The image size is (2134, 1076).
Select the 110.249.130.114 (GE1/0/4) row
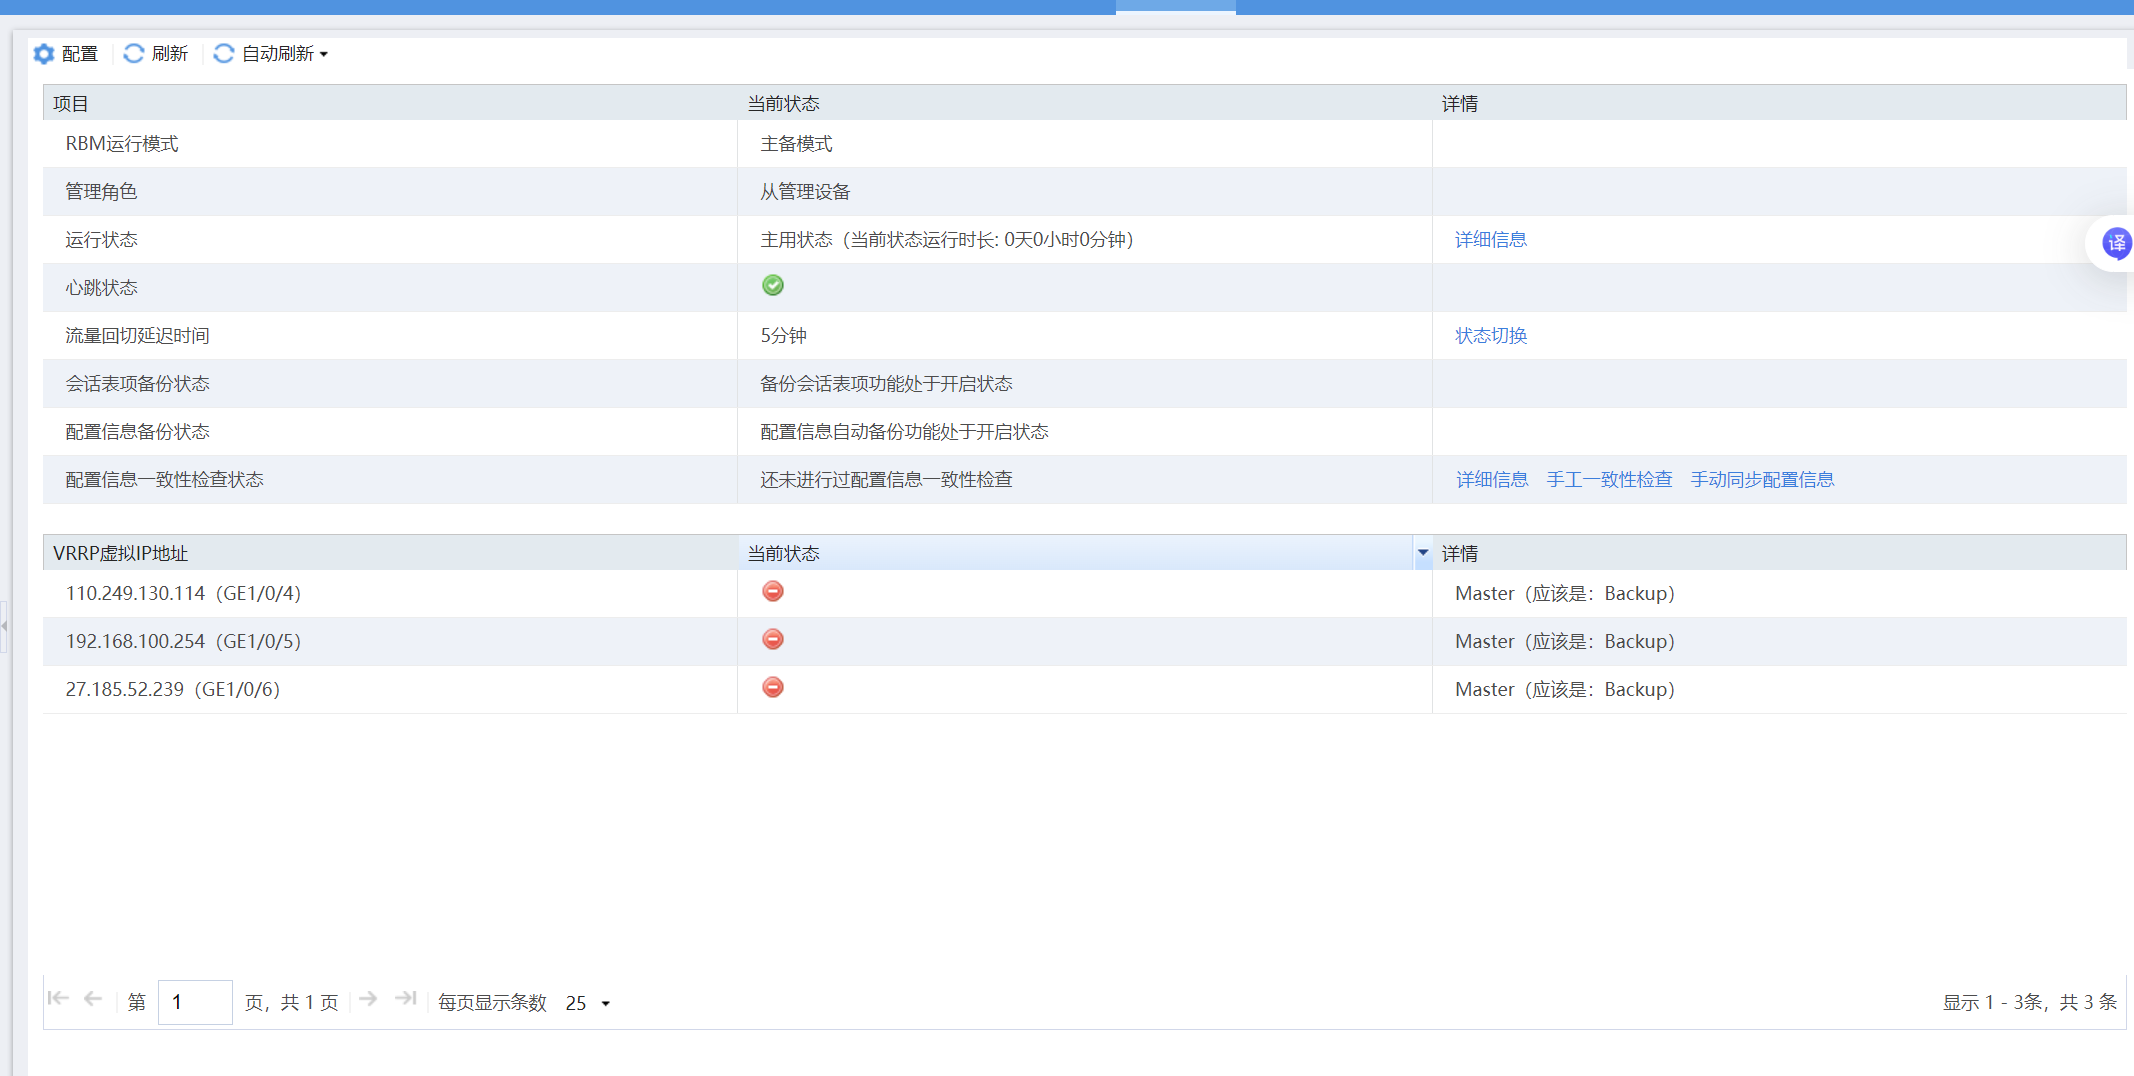[x=1084, y=594]
